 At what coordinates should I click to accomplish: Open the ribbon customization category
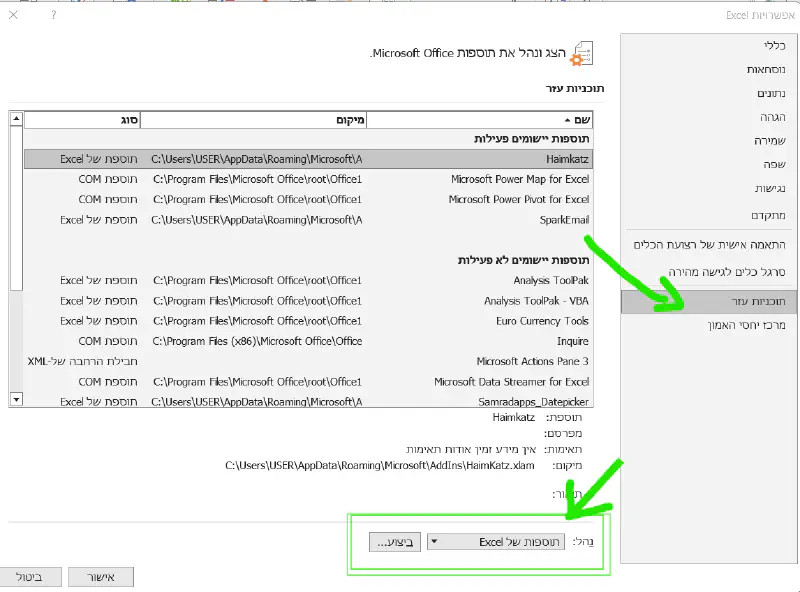point(709,245)
